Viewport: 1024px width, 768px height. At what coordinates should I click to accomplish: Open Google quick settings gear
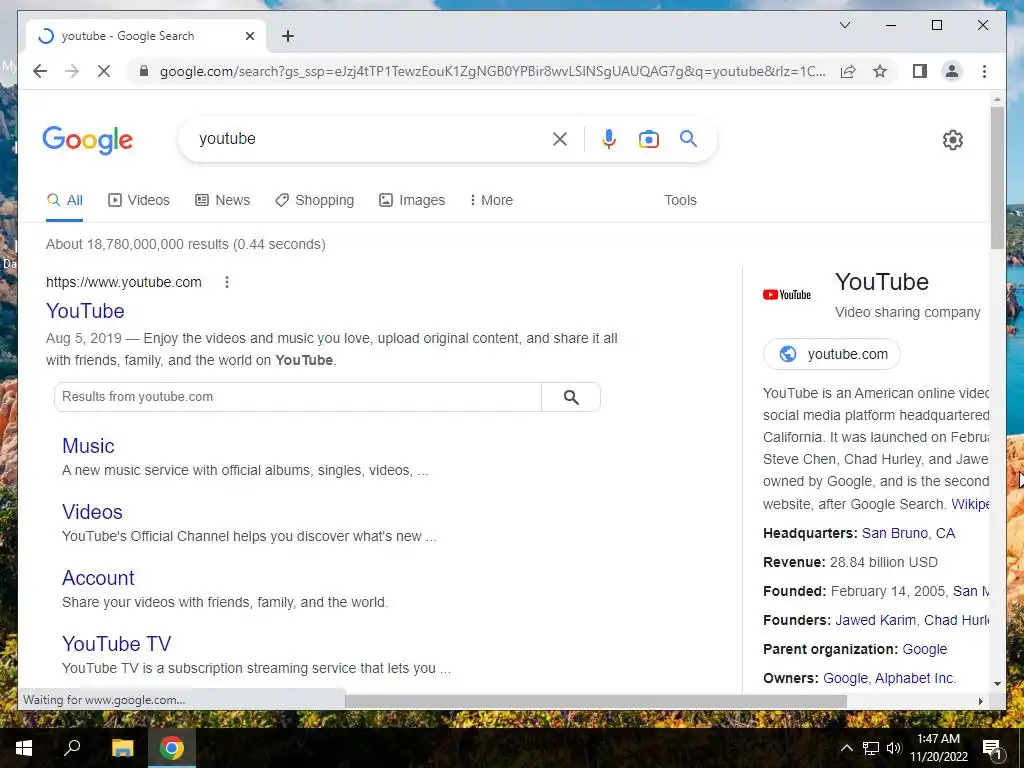coord(953,140)
